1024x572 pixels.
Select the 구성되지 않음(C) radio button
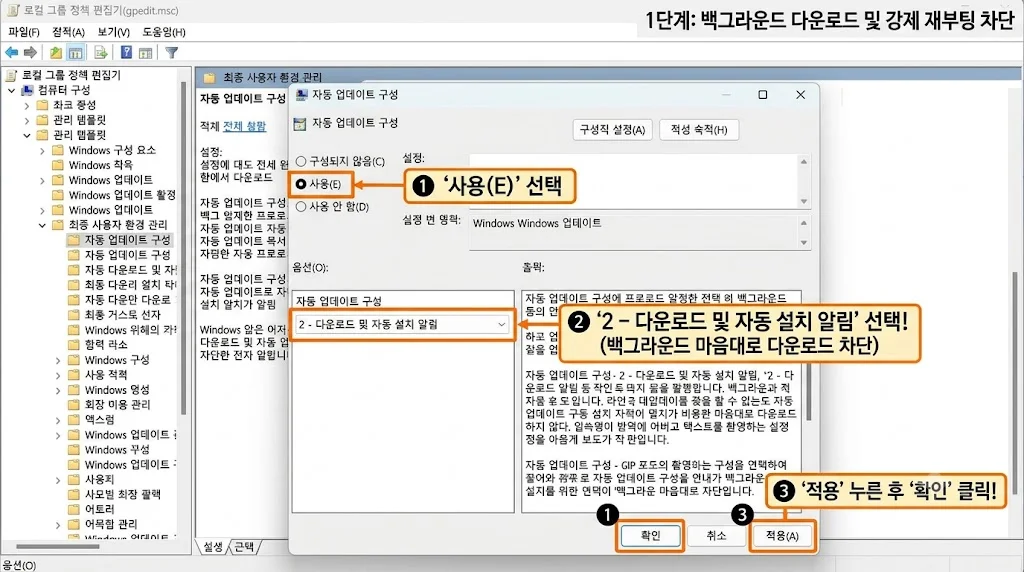pos(301,161)
